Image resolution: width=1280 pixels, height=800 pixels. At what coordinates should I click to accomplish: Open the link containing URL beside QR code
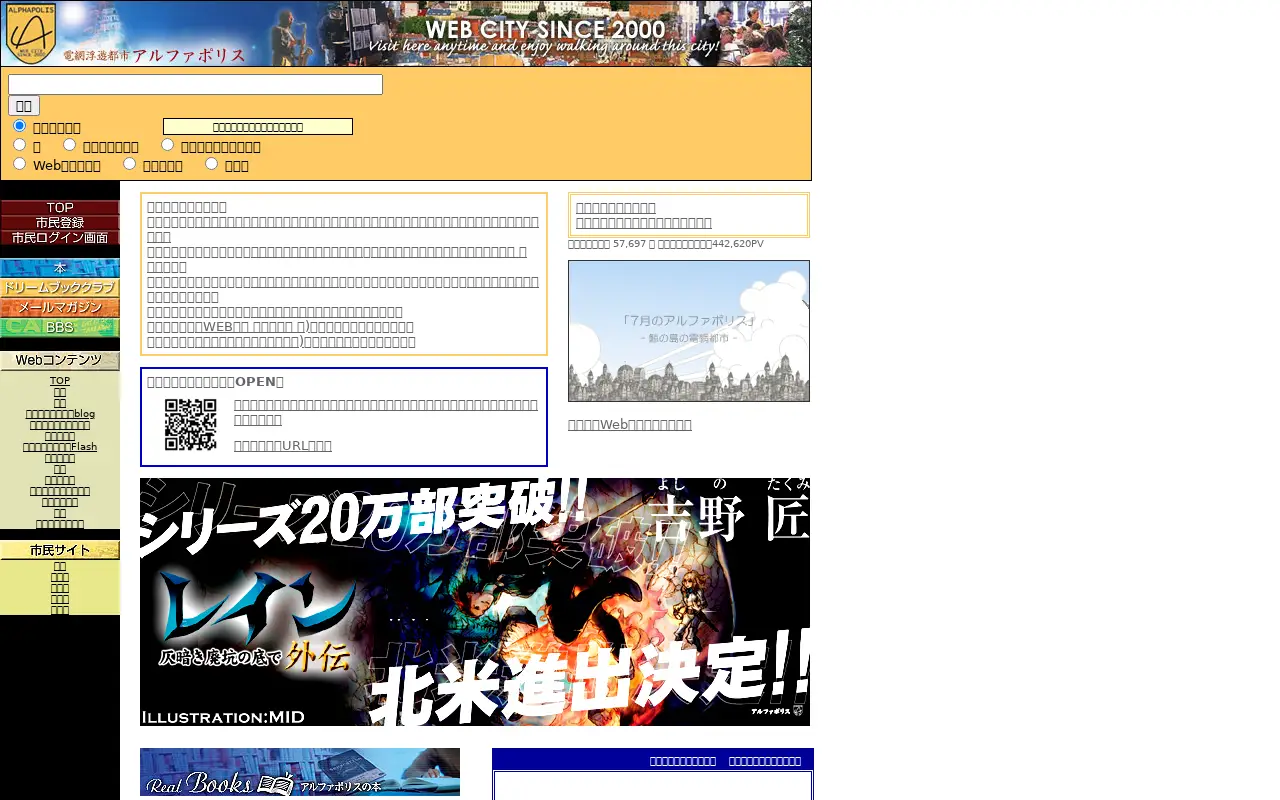[x=283, y=446]
